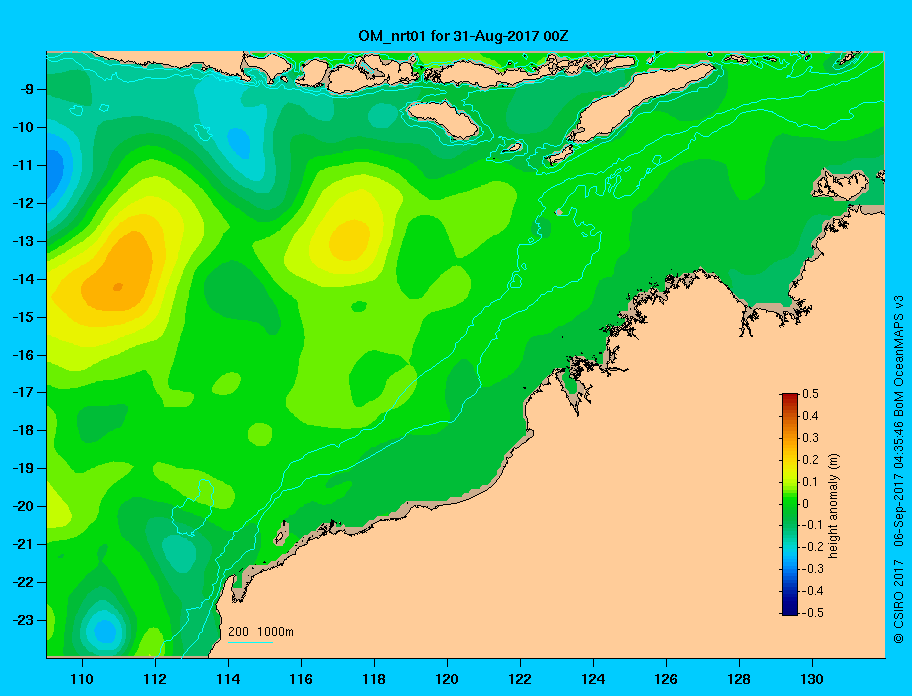Click colorbar tick value "-0.1"

tap(813, 525)
